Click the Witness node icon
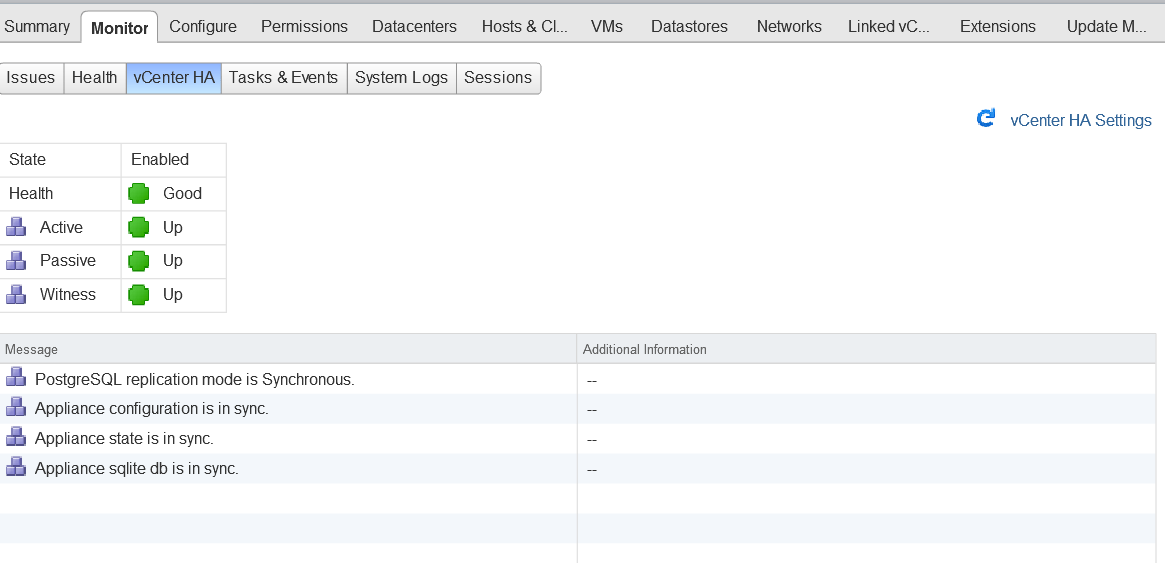 point(16,294)
